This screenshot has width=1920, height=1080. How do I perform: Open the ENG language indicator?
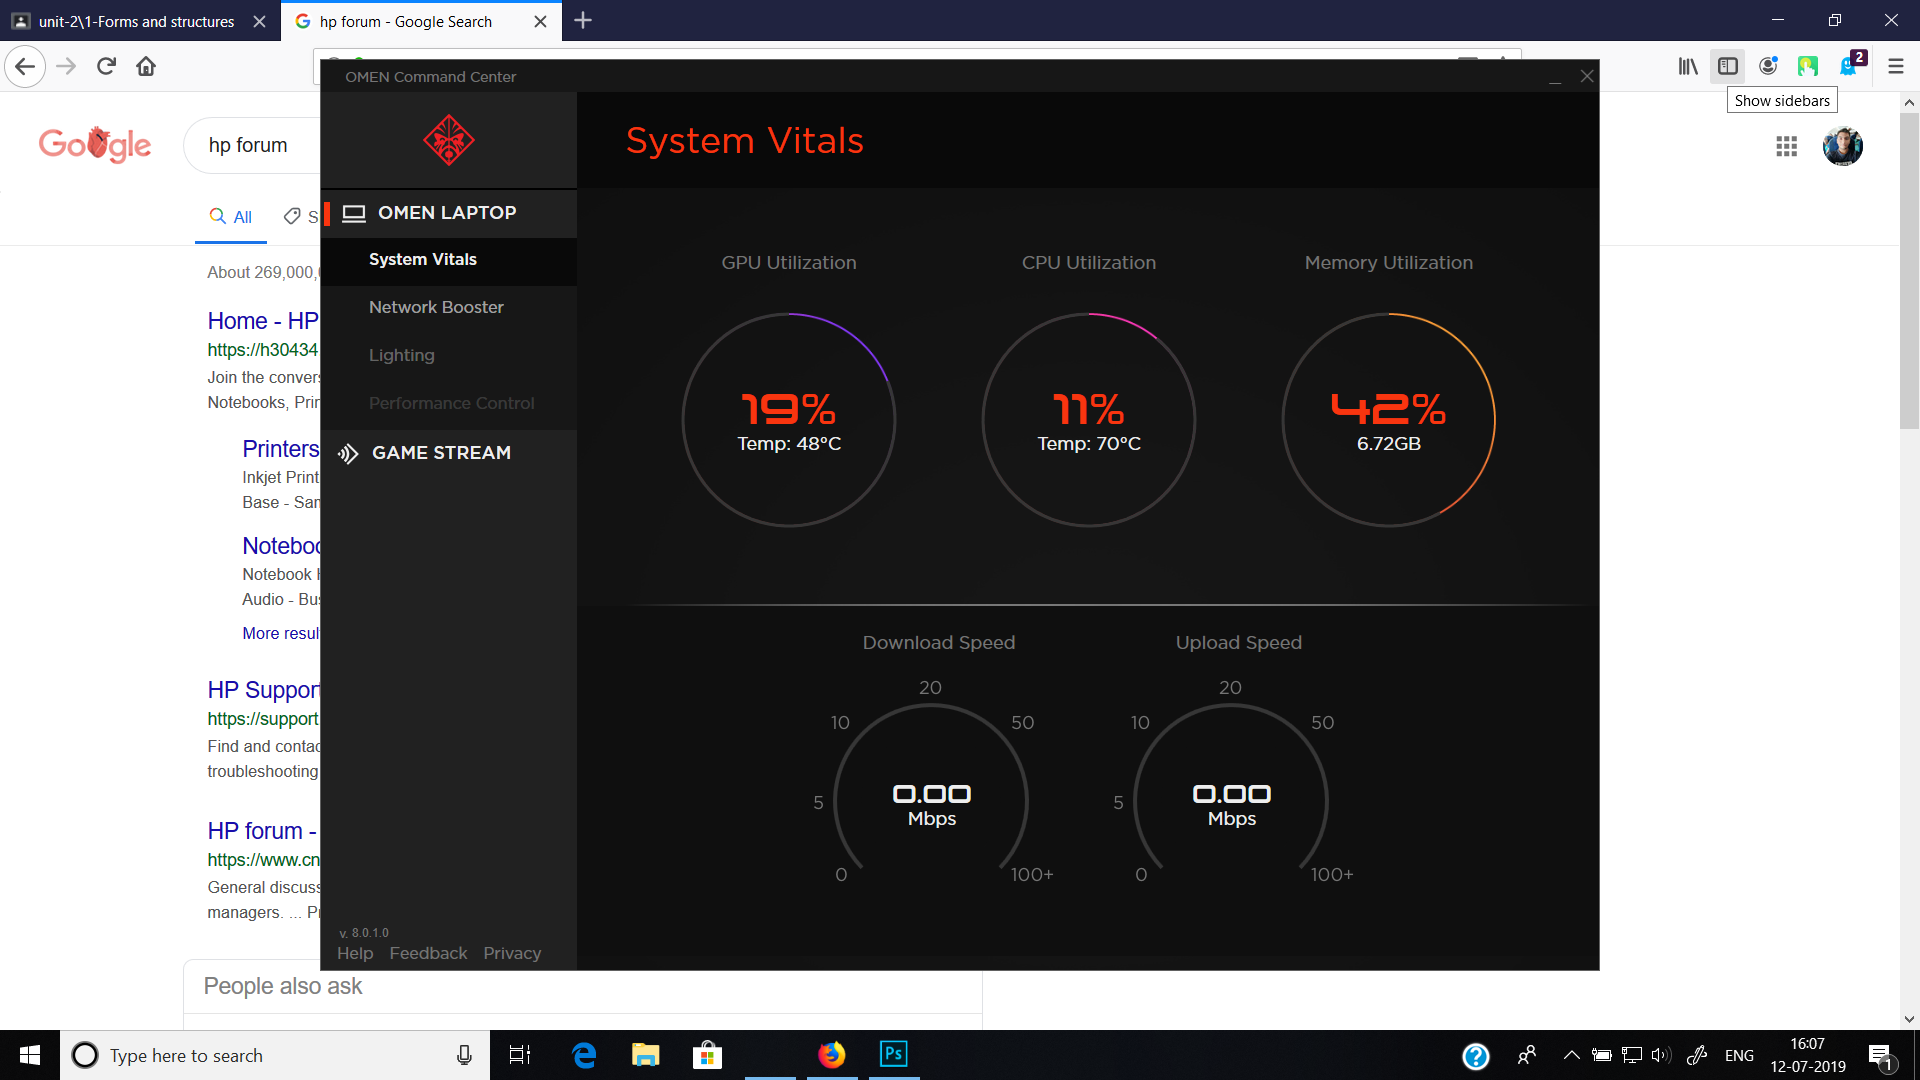1739,1056
